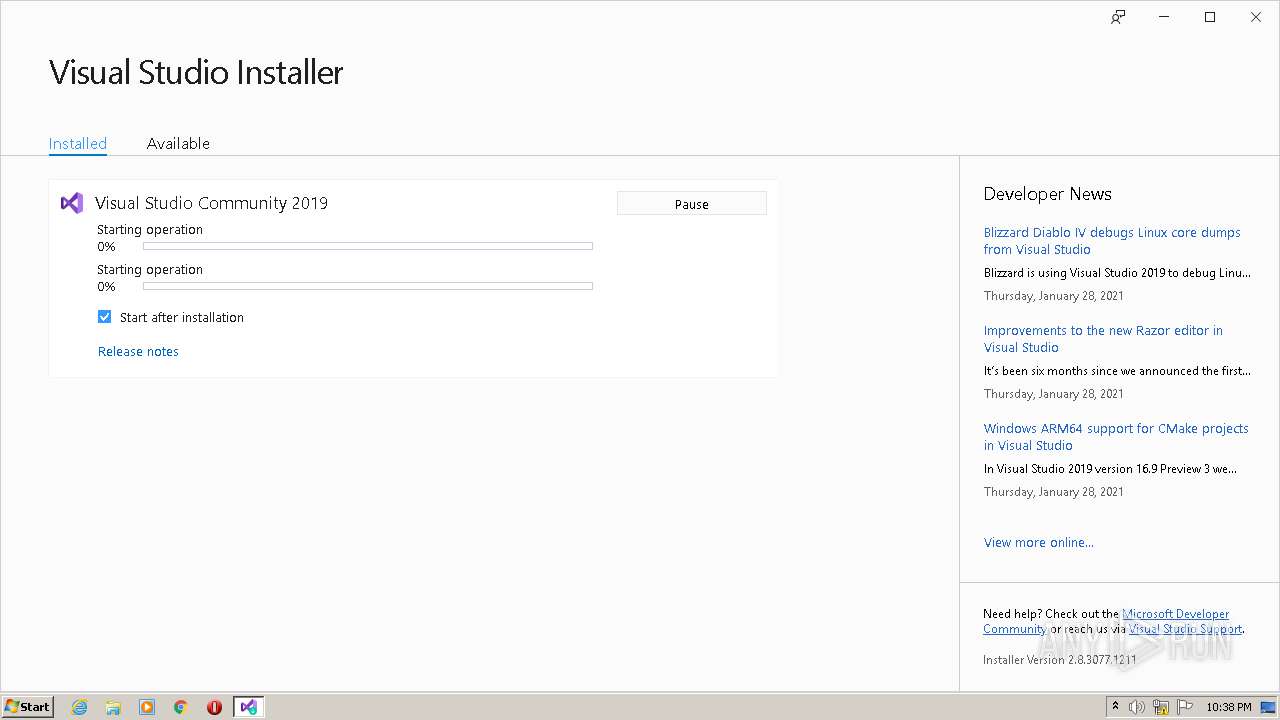The width and height of the screenshot is (1280, 720).
Task: Show hidden system tray icons
Action: [1115, 707]
